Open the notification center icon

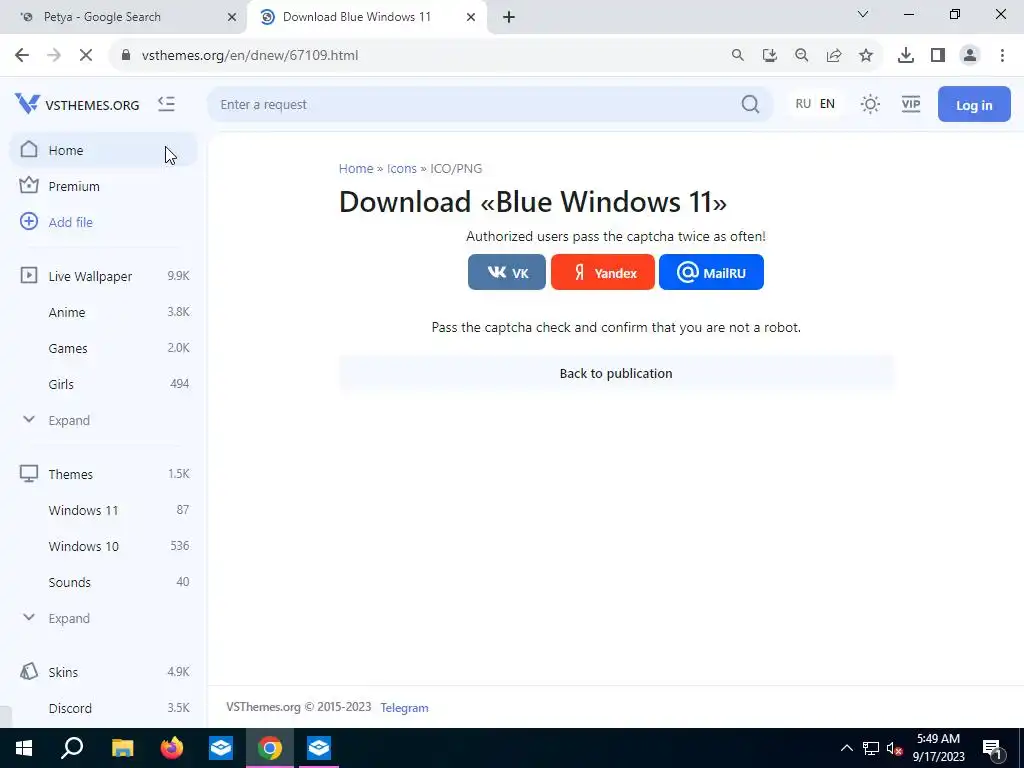[x=992, y=748]
